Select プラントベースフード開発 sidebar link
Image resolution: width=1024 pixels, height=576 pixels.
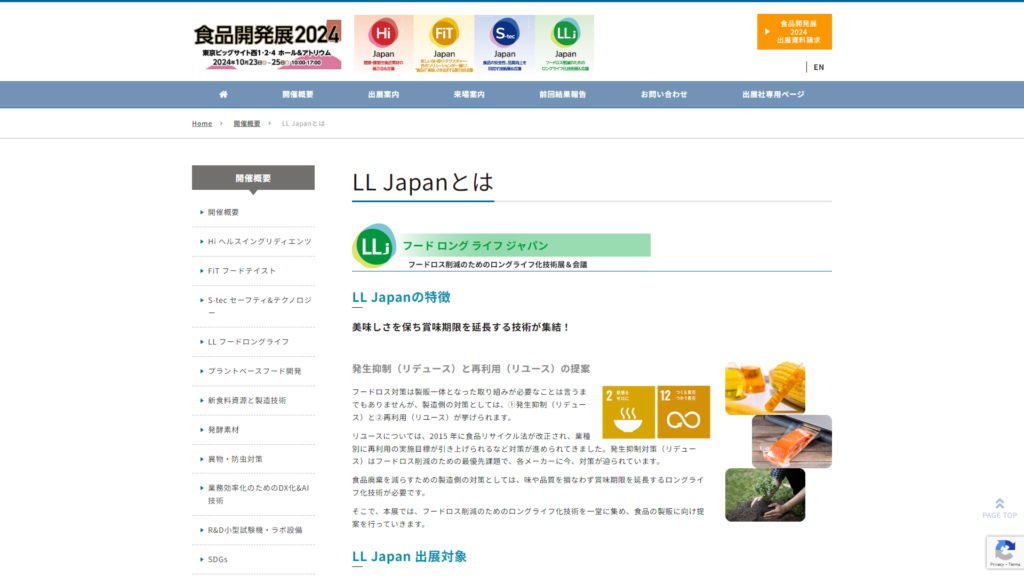click(x=255, y=371)
